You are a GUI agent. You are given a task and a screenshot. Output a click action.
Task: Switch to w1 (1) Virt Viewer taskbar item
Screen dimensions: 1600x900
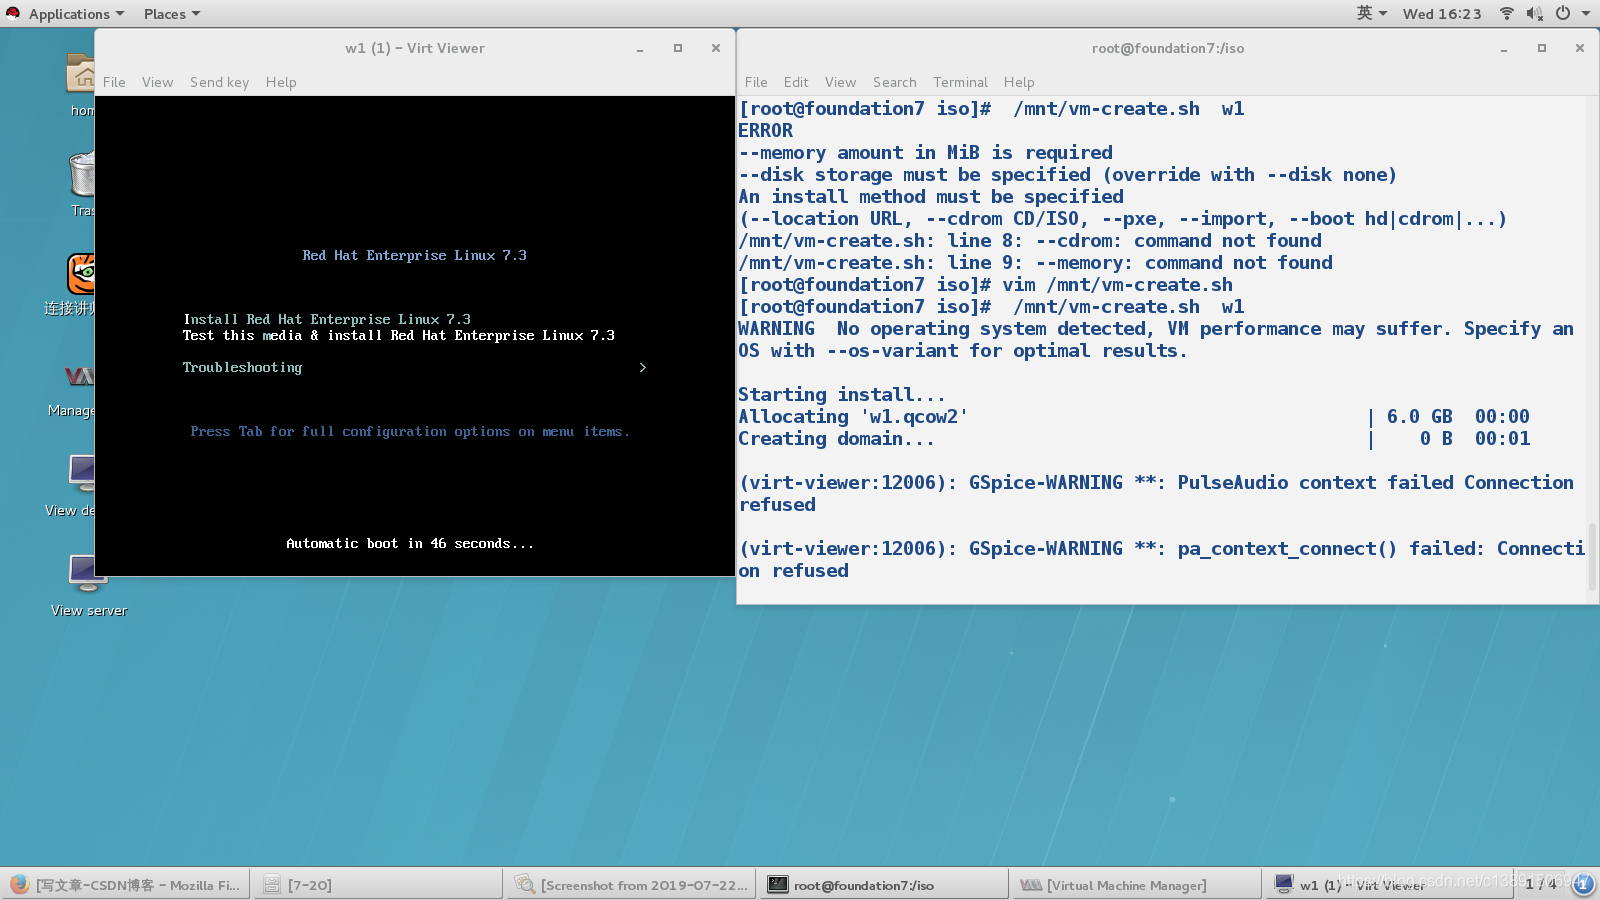click(1390, 884)
